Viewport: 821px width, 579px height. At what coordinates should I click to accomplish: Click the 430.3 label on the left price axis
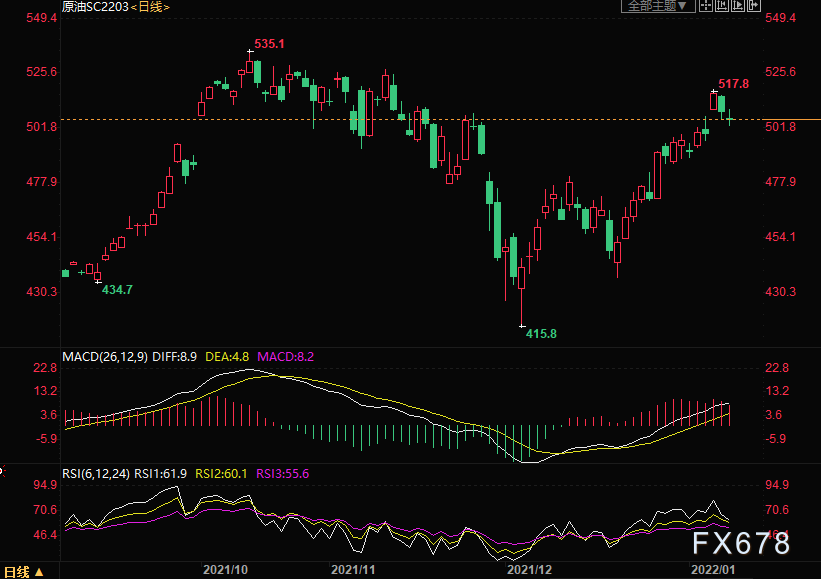pyautogui.click(x=42, y=292)
